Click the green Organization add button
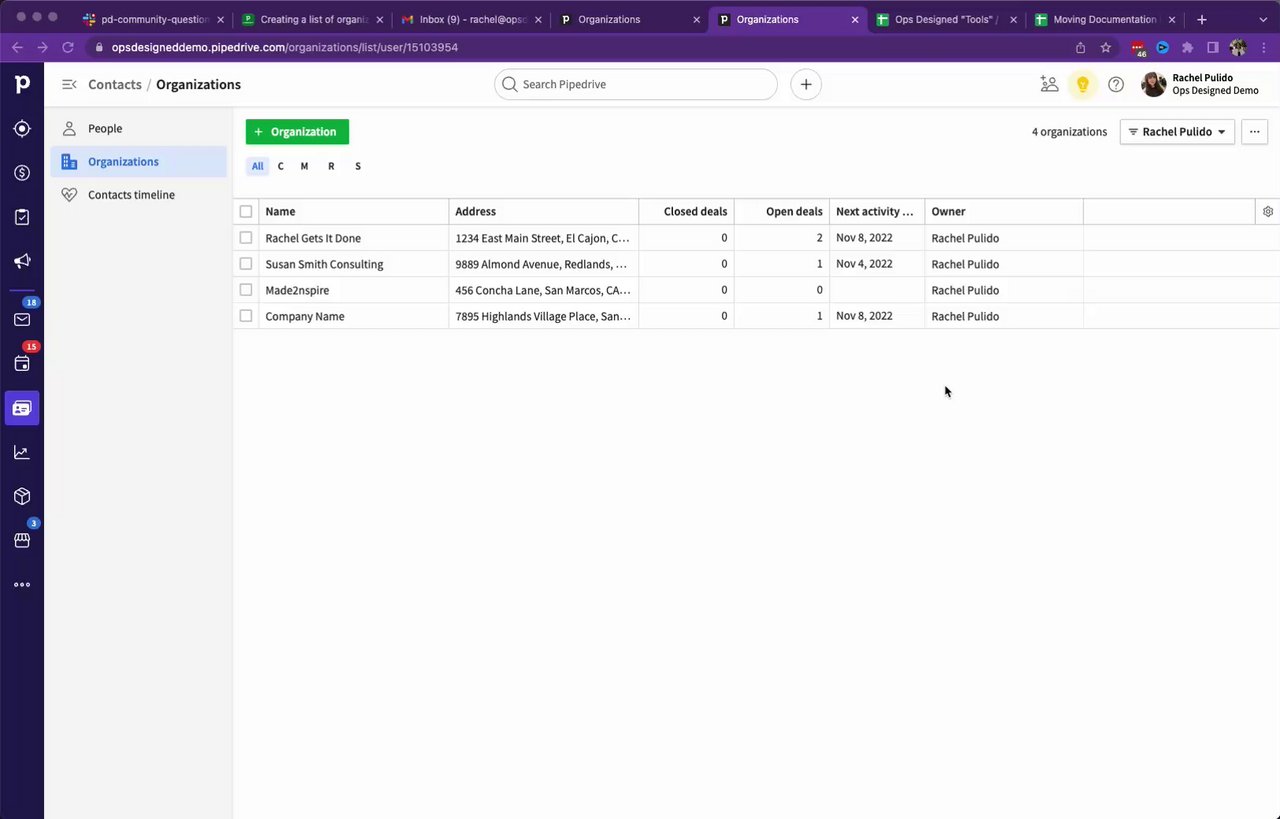 tap(297, 132)
